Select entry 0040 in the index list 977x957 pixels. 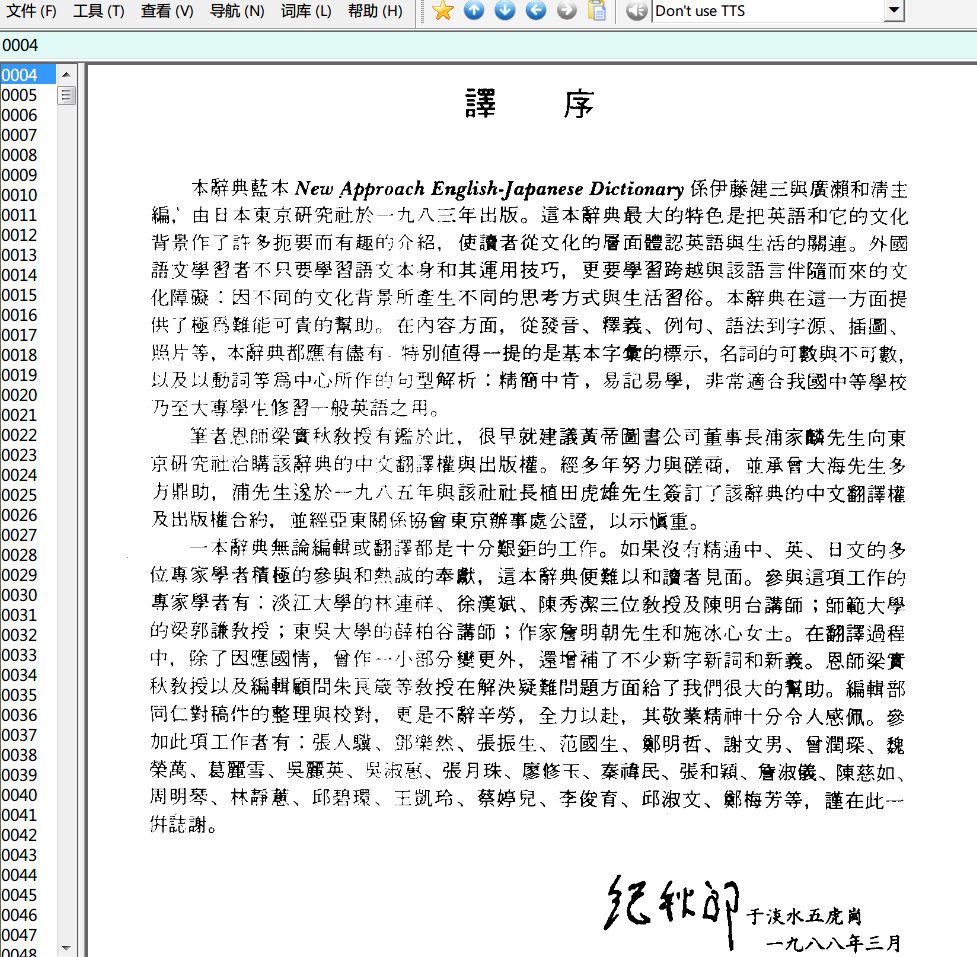[x=28, y=795]
